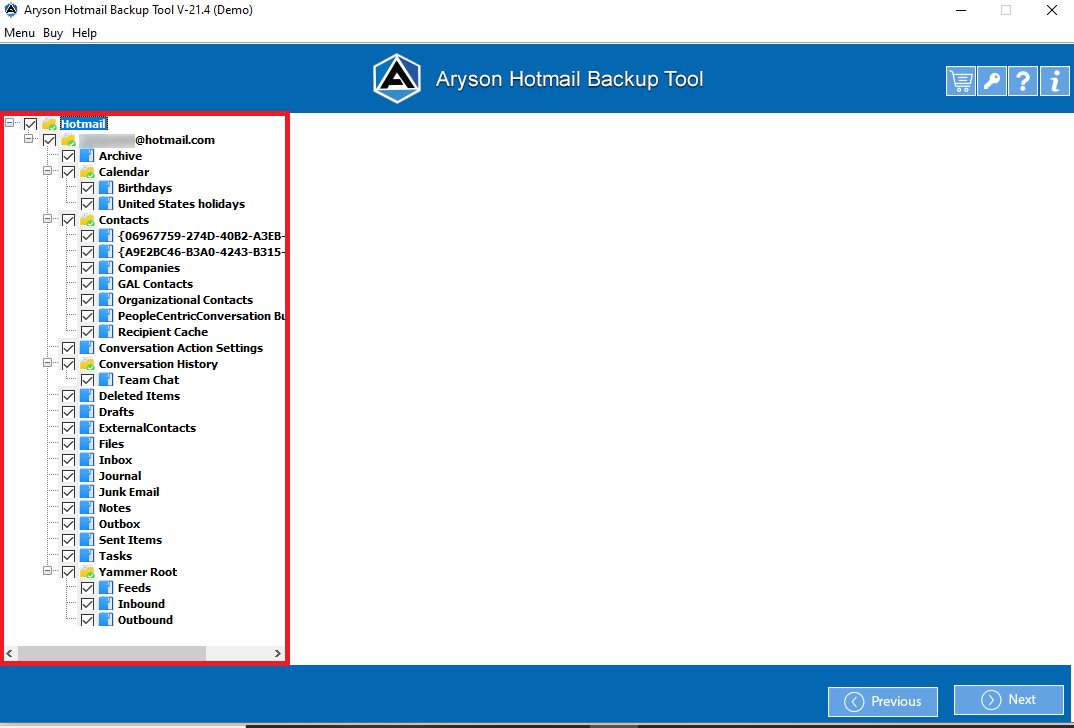The width and height of the screenshot is (1074, 728).
Task: Click the Deleted Items folder icon
Action: [x=87, y=396]
